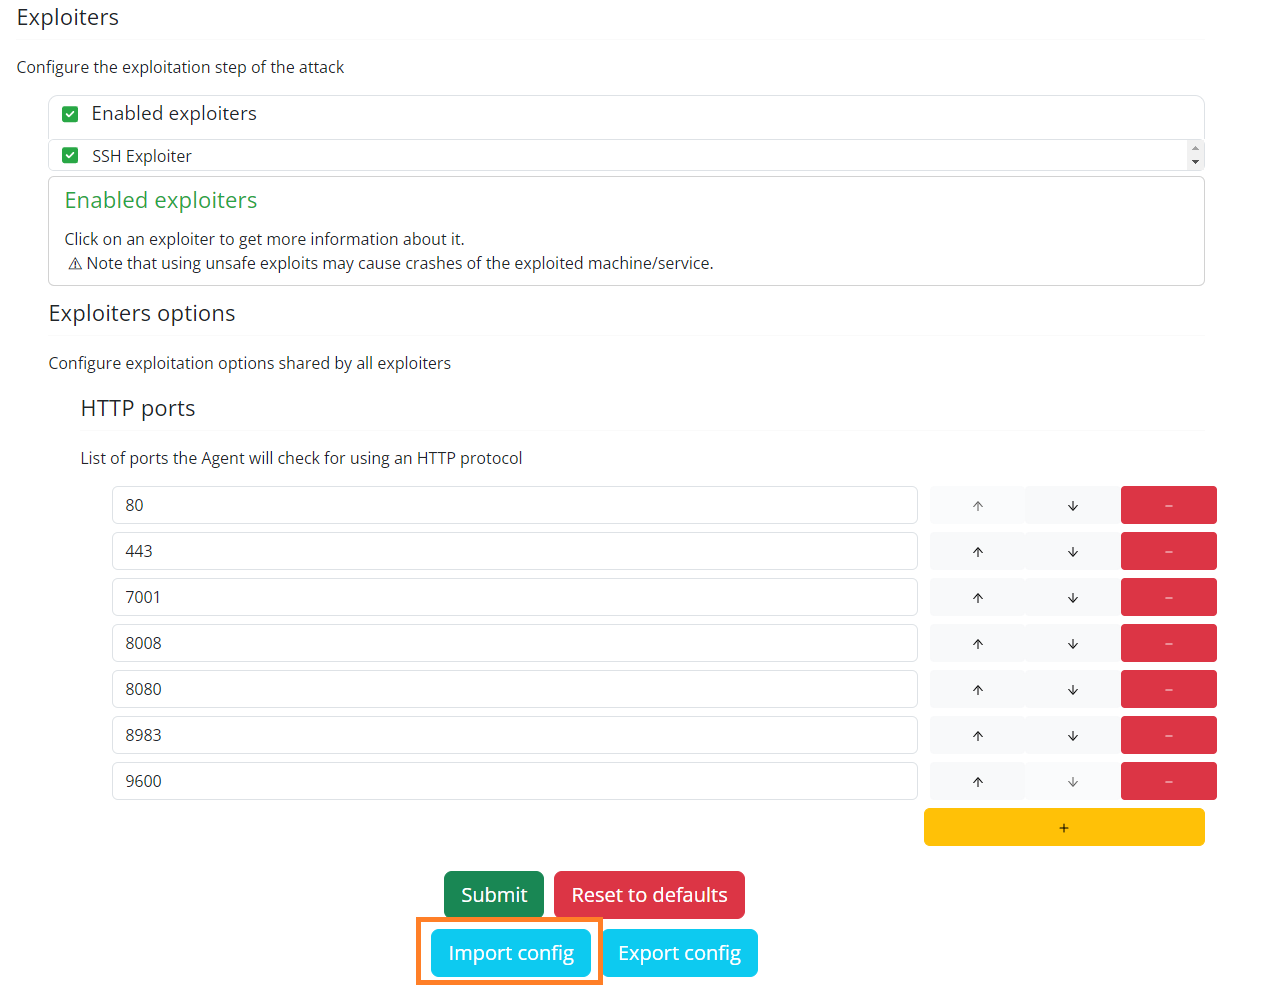The image size is (1275, 987).
Task: Add a new HTTP port with the yellow plus
Action: 1063,827
